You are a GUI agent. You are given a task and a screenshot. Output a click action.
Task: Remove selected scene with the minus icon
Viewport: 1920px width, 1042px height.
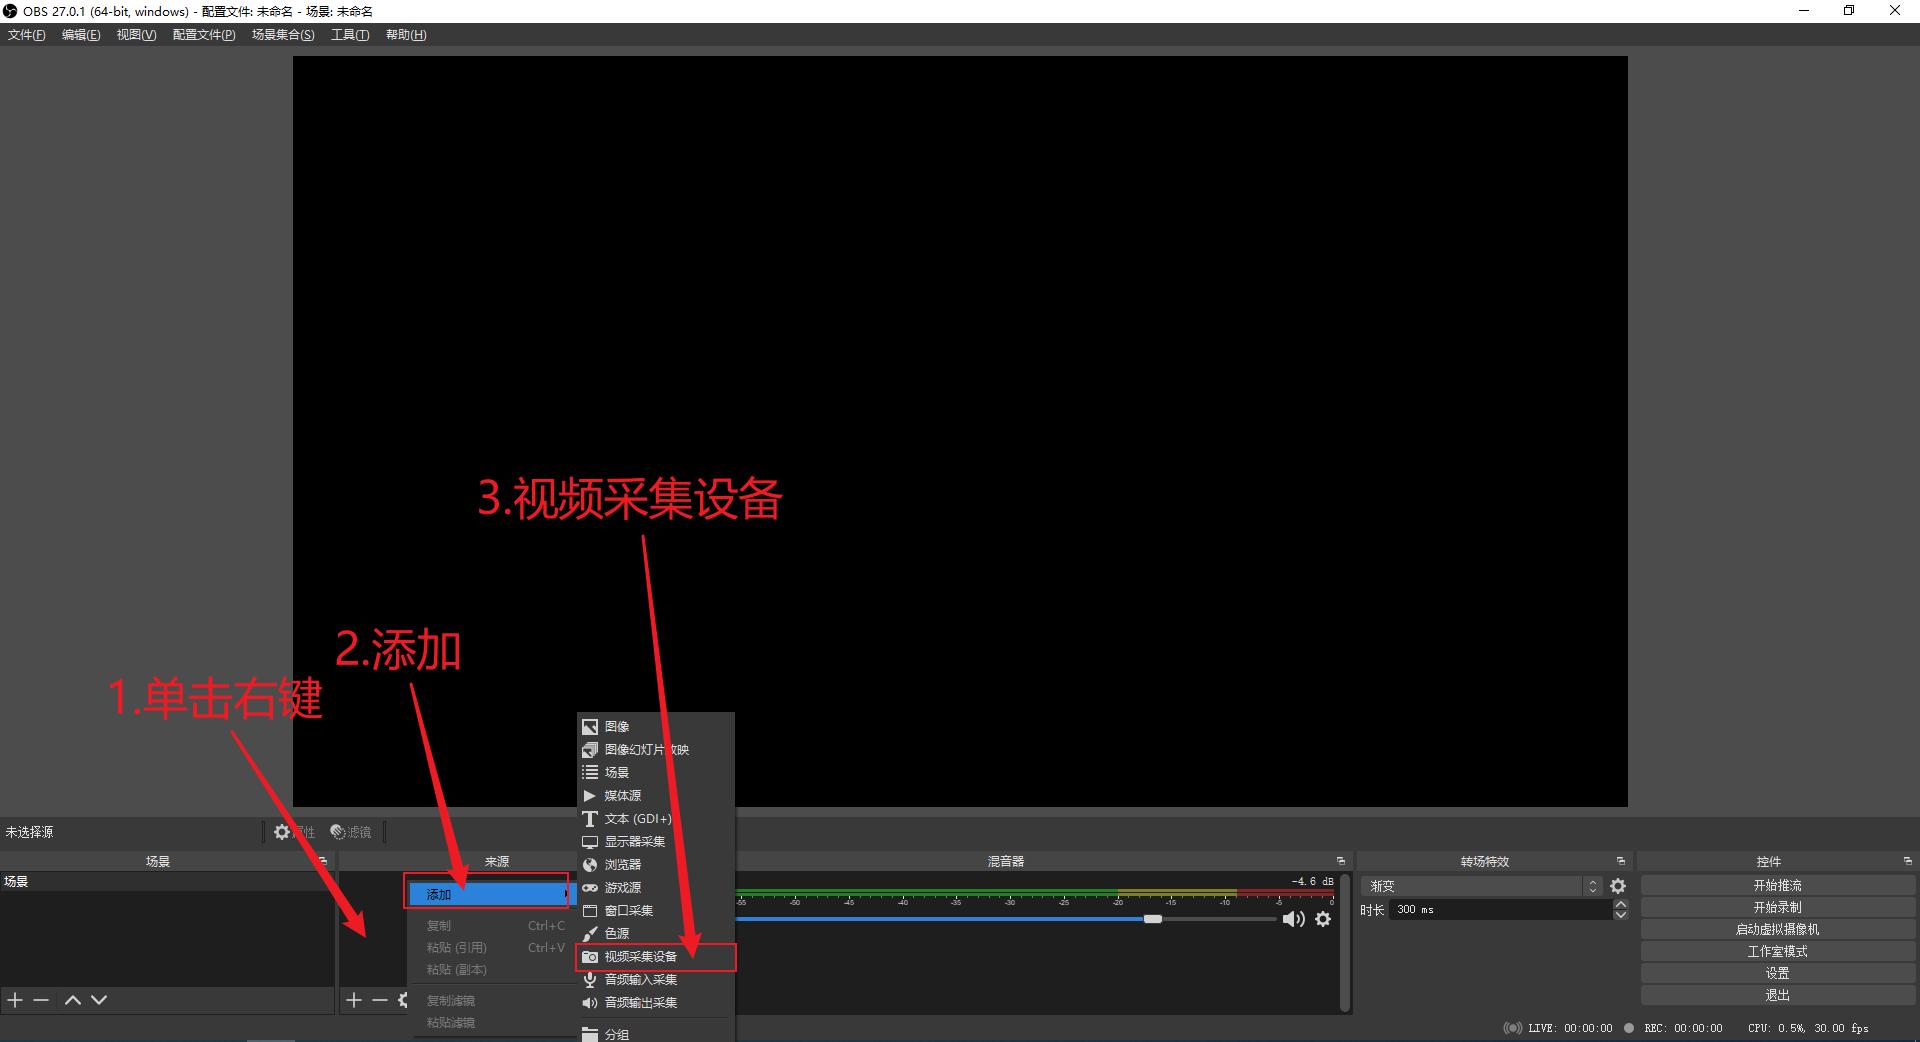40,999
